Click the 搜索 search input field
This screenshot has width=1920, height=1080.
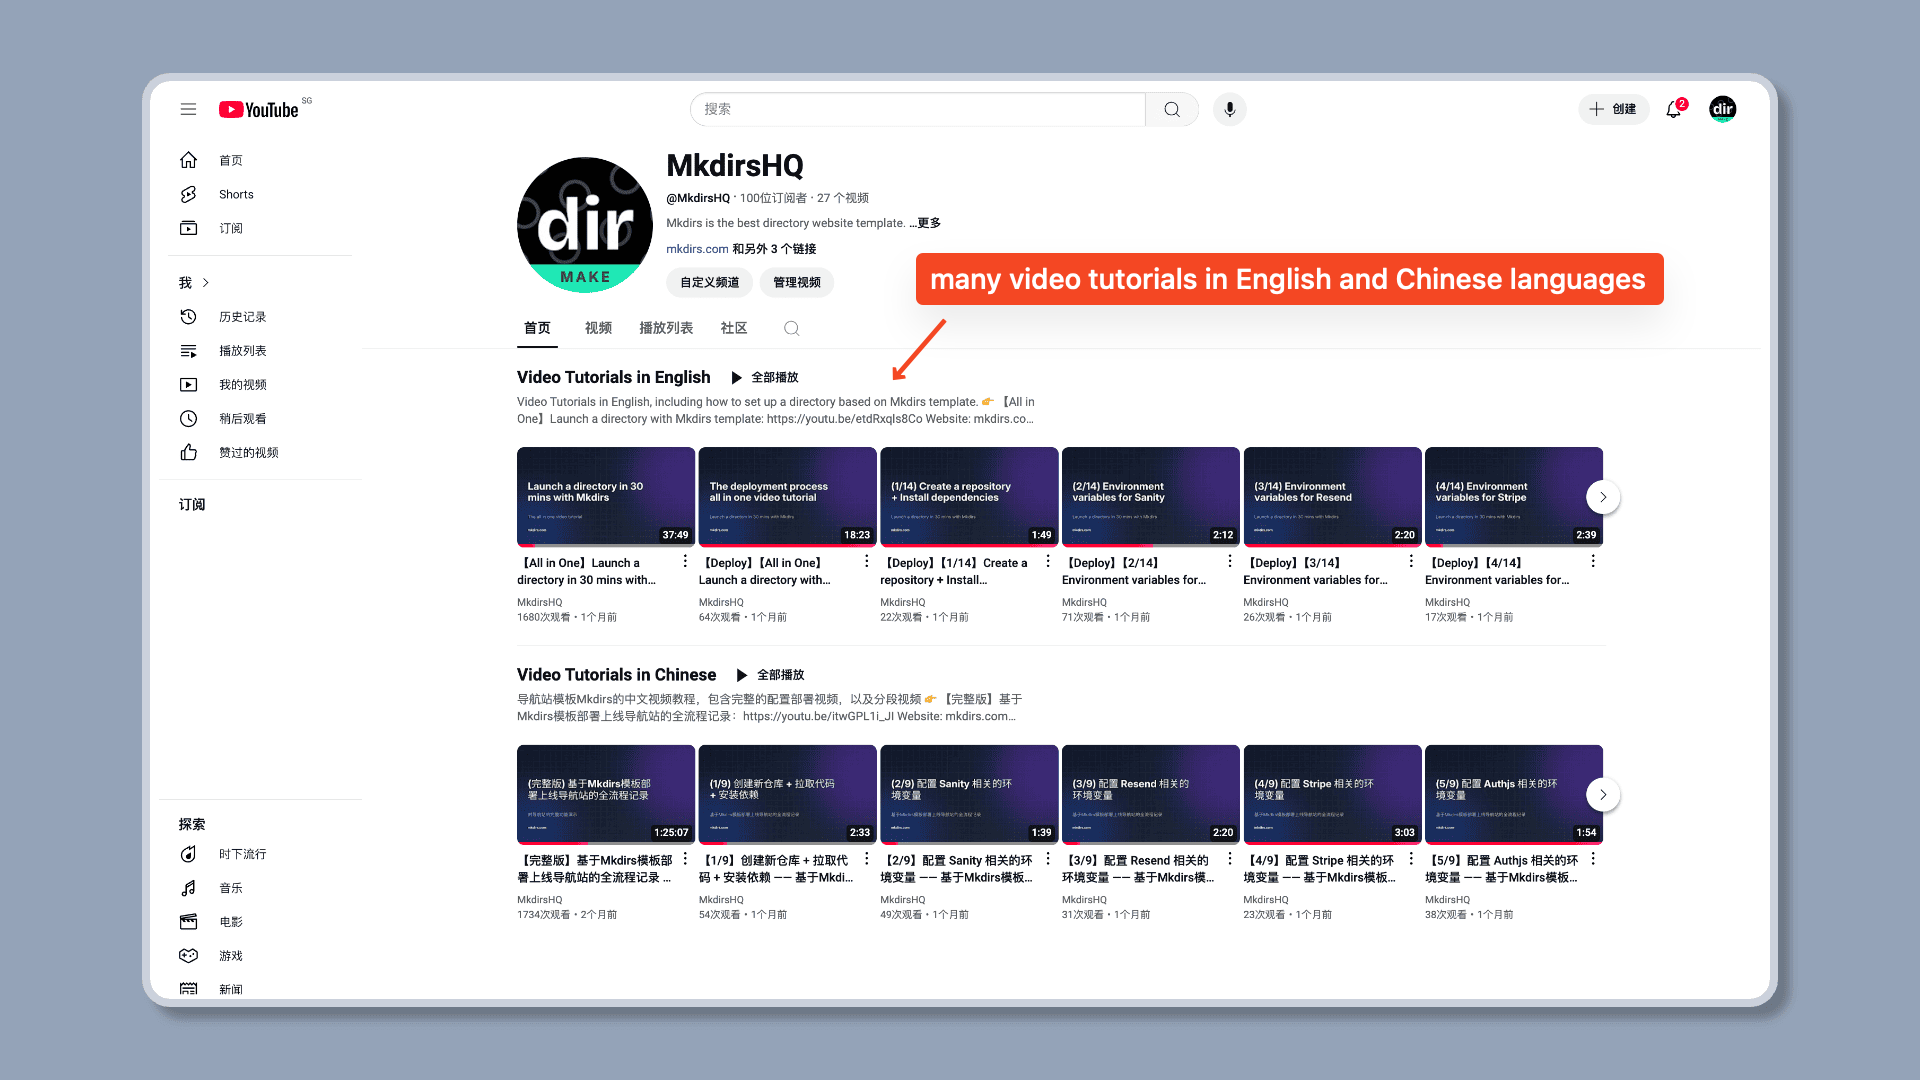coord(918,109)
